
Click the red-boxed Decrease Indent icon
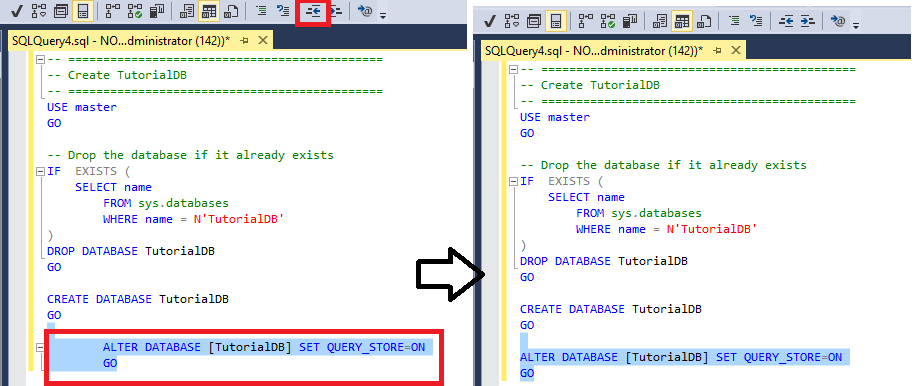314,11
